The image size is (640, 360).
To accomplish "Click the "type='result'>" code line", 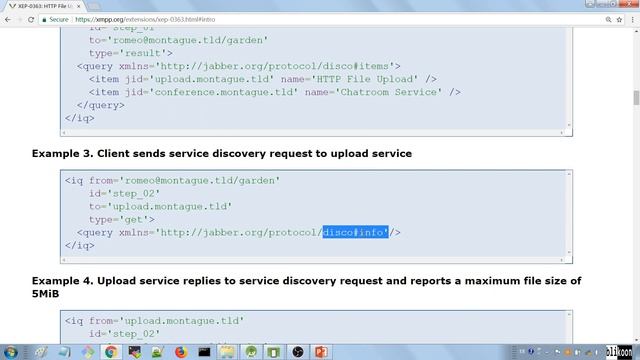I will click(x=131, y=53).
